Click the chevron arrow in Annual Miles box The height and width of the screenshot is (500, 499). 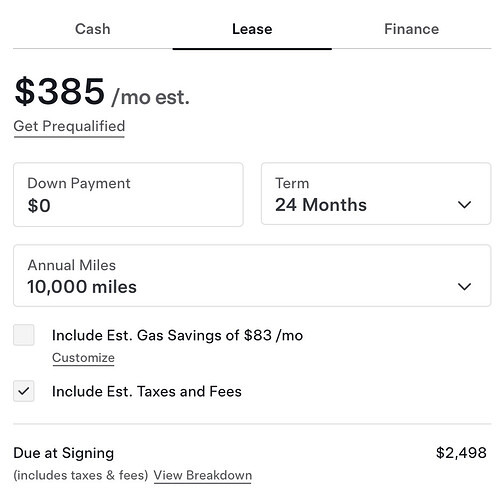(464, 286)
